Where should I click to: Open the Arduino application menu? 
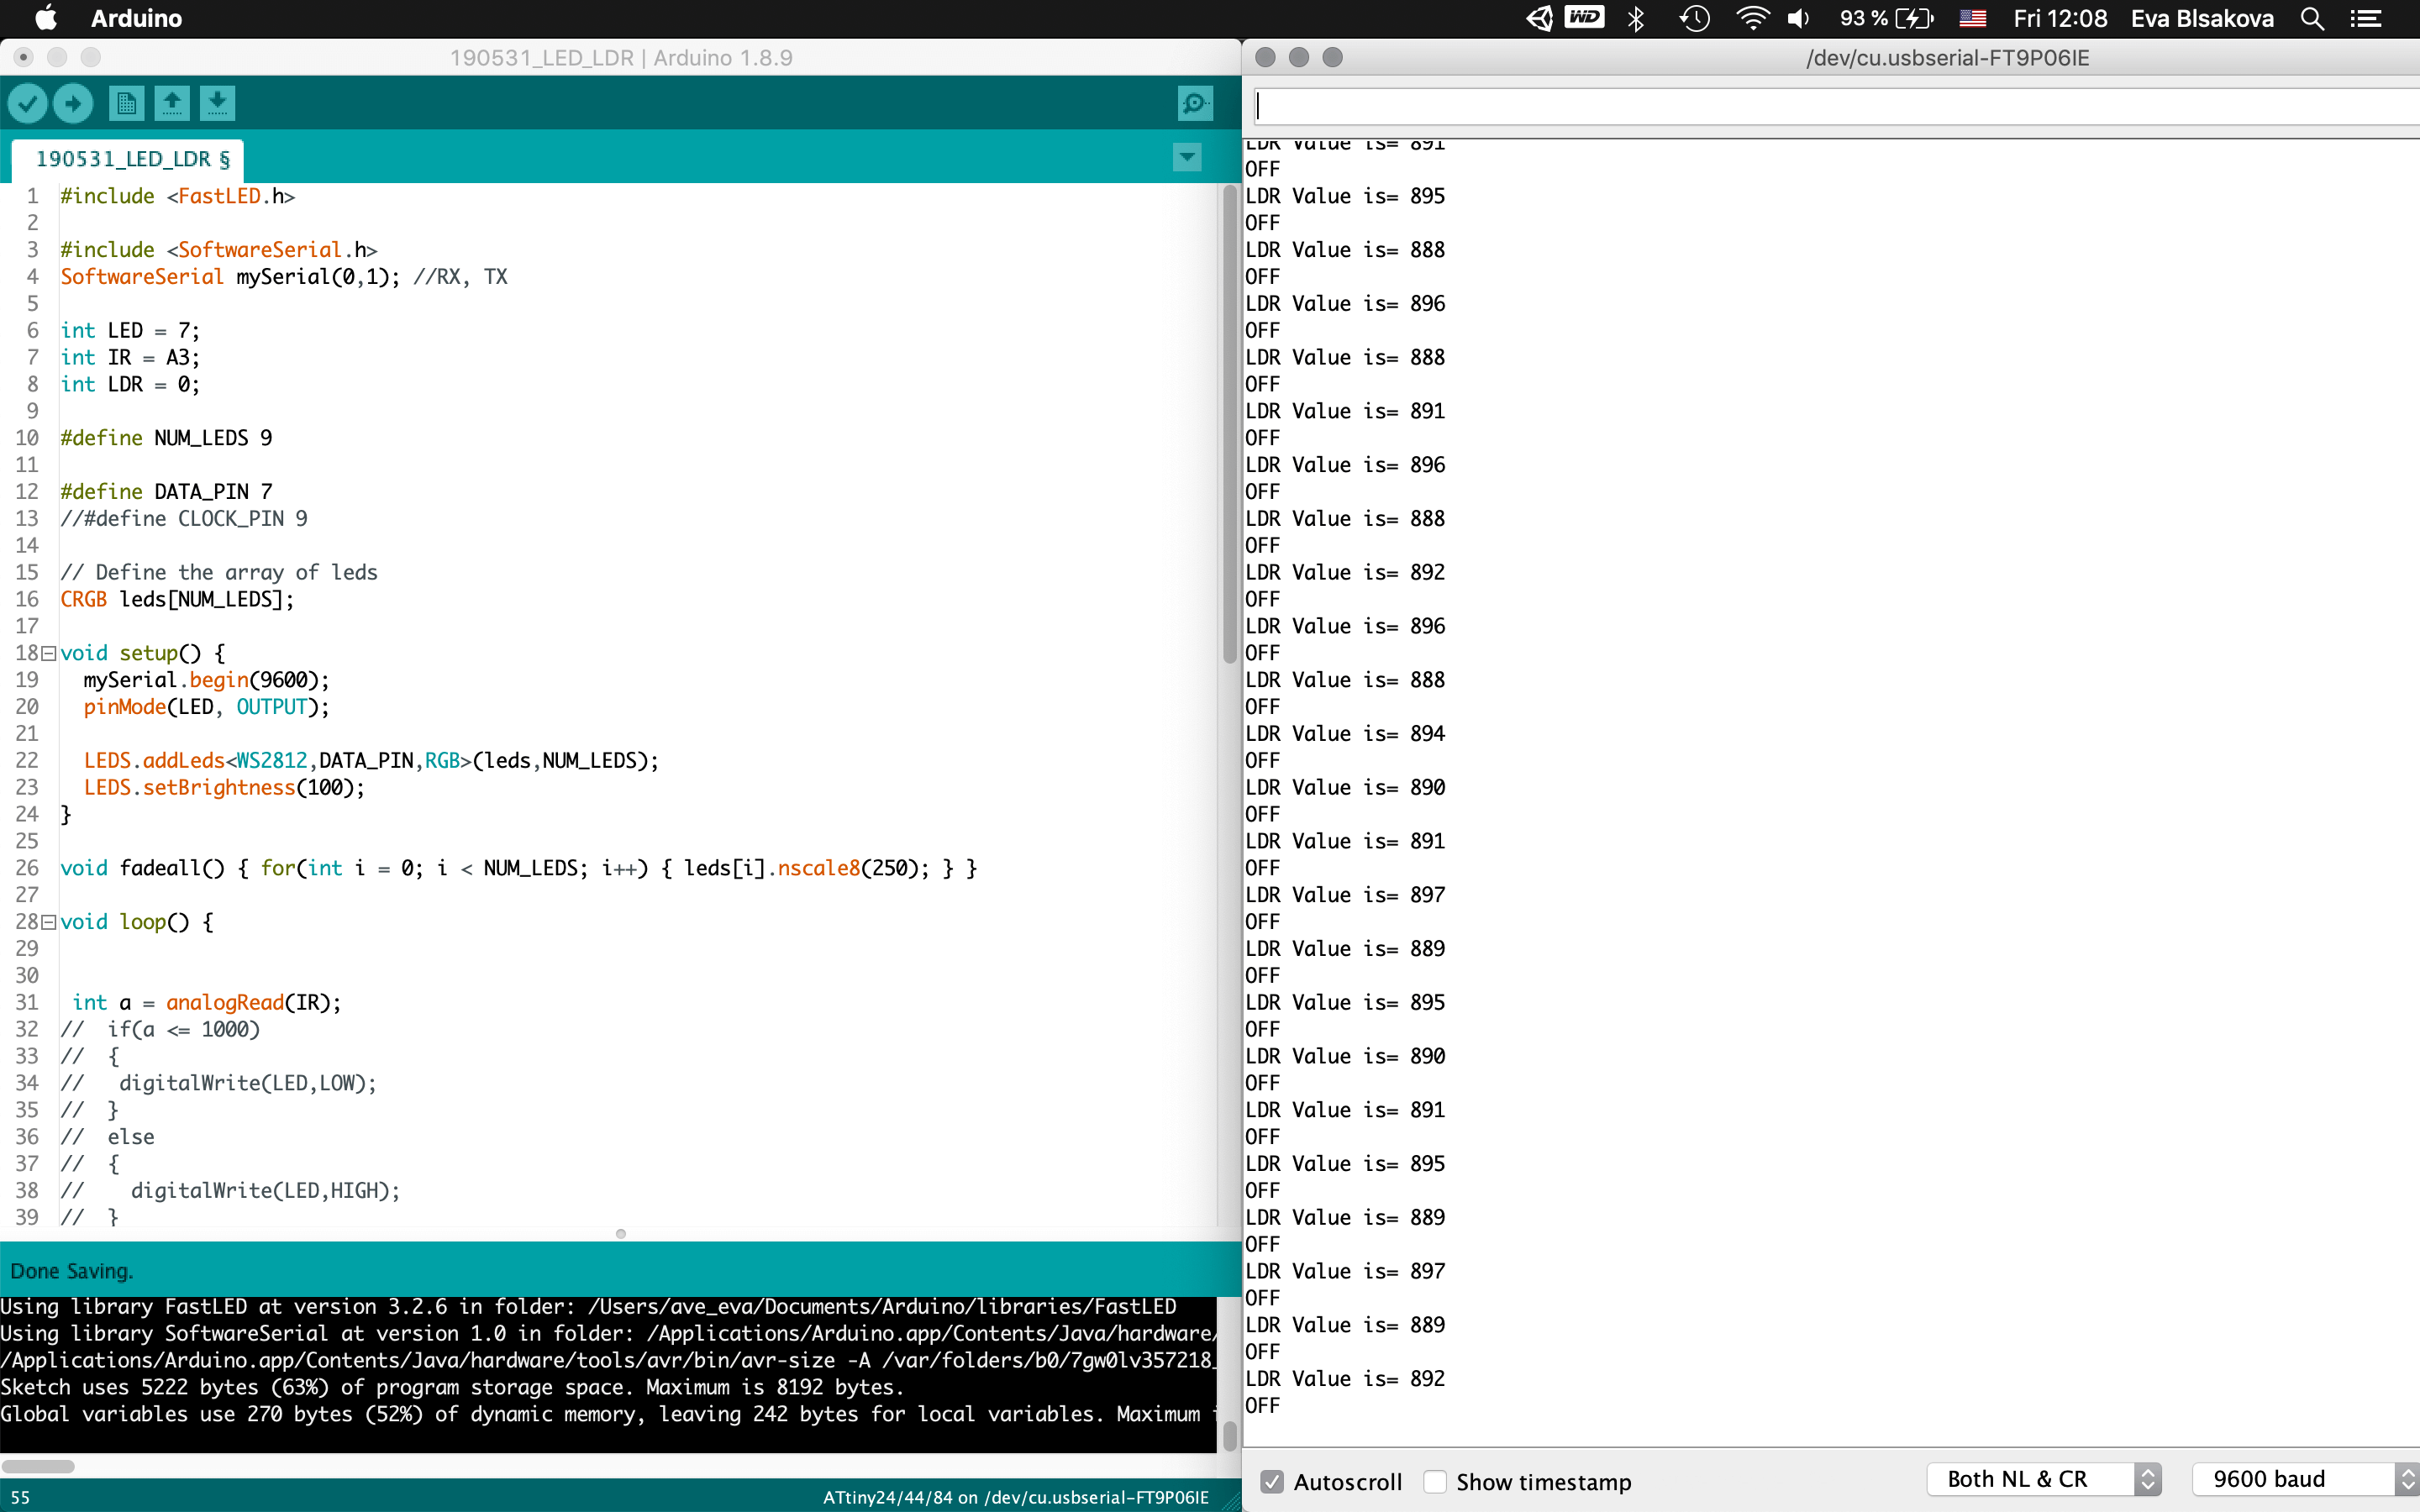tap(136, 19)
